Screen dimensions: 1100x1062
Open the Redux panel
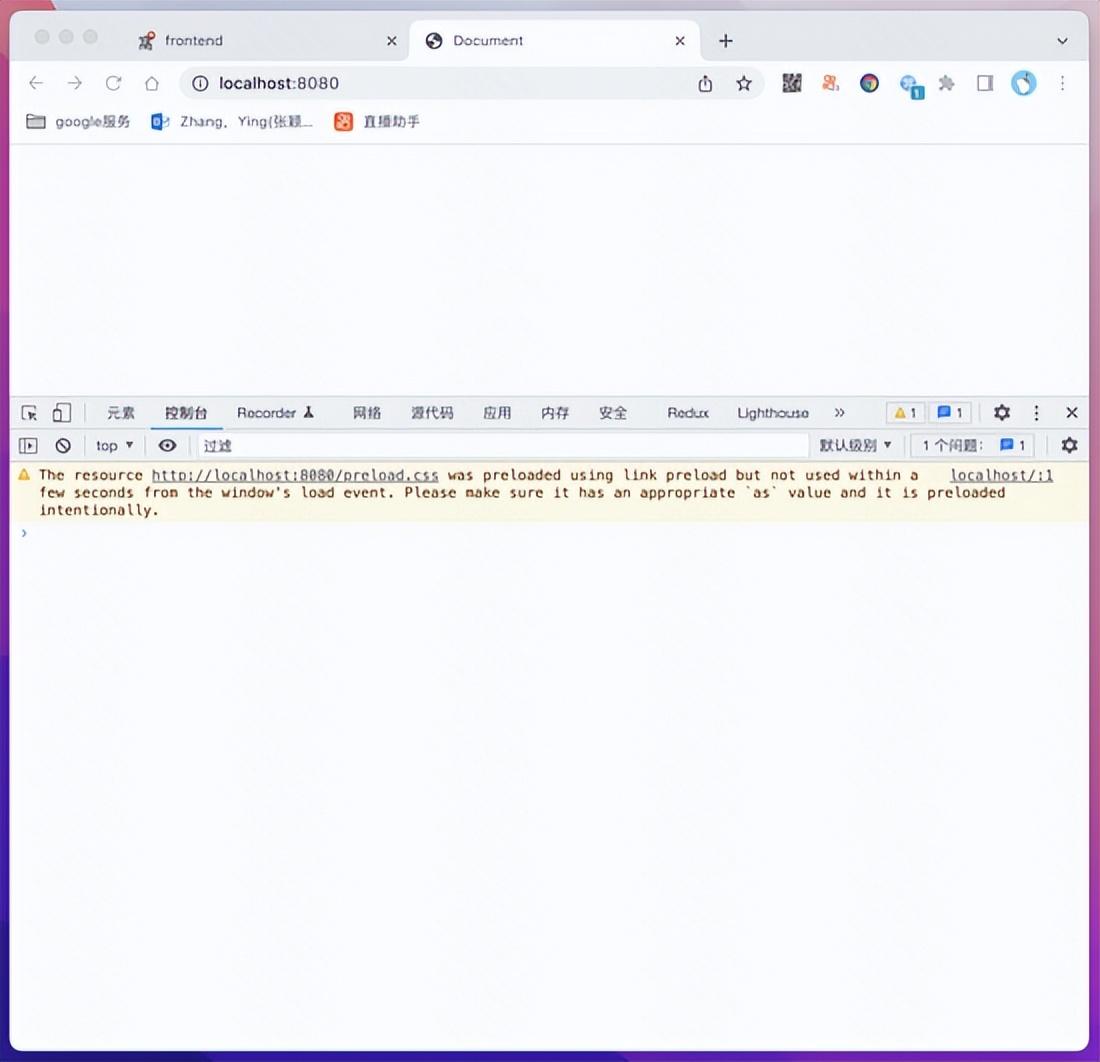[x=688, y=412]
